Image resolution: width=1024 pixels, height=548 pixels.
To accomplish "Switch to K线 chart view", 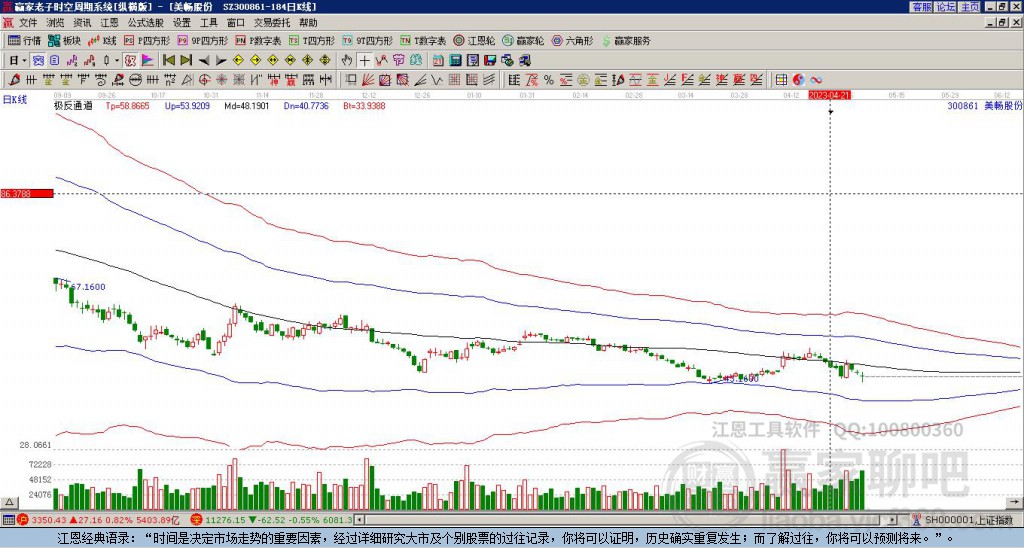I will pyautogui.click(x=102, y=40).
